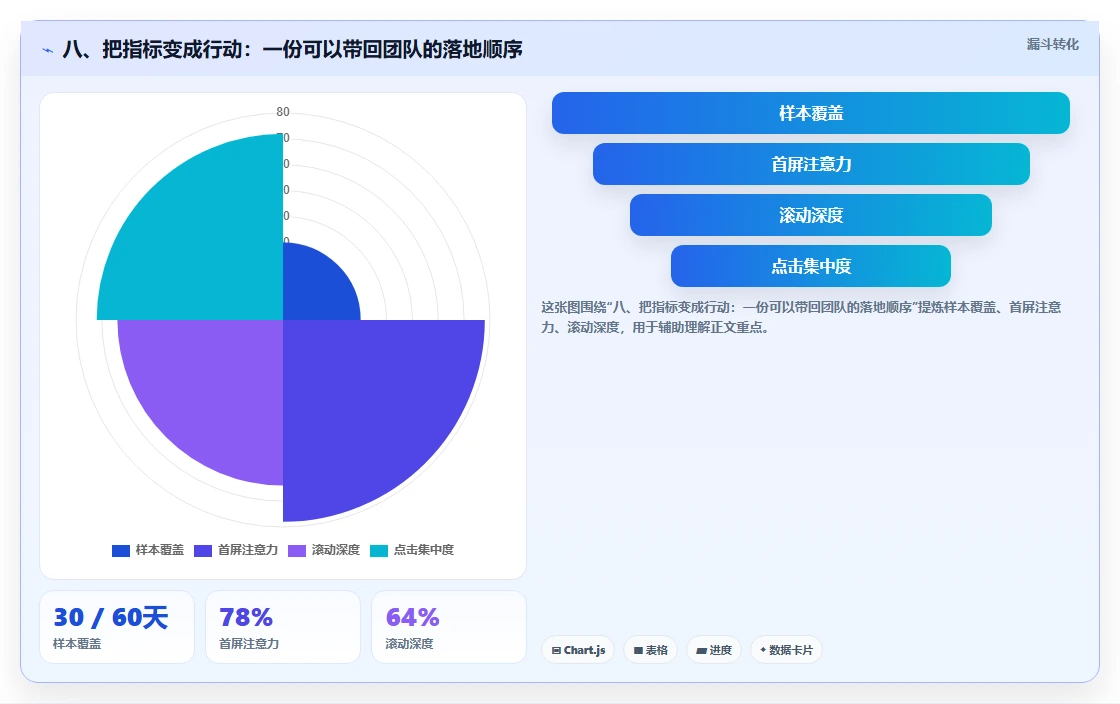This screenshot has width=1120, height=704.
Task: Click the 表格 tag chip
Action: (x=651, y=650)
